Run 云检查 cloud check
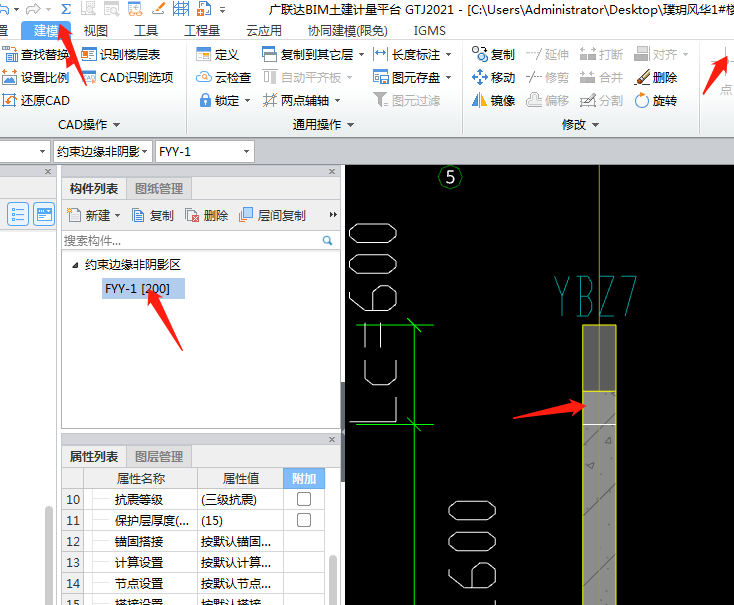The image size is (734, 605). pyautogui.click(x=224, y=78)
